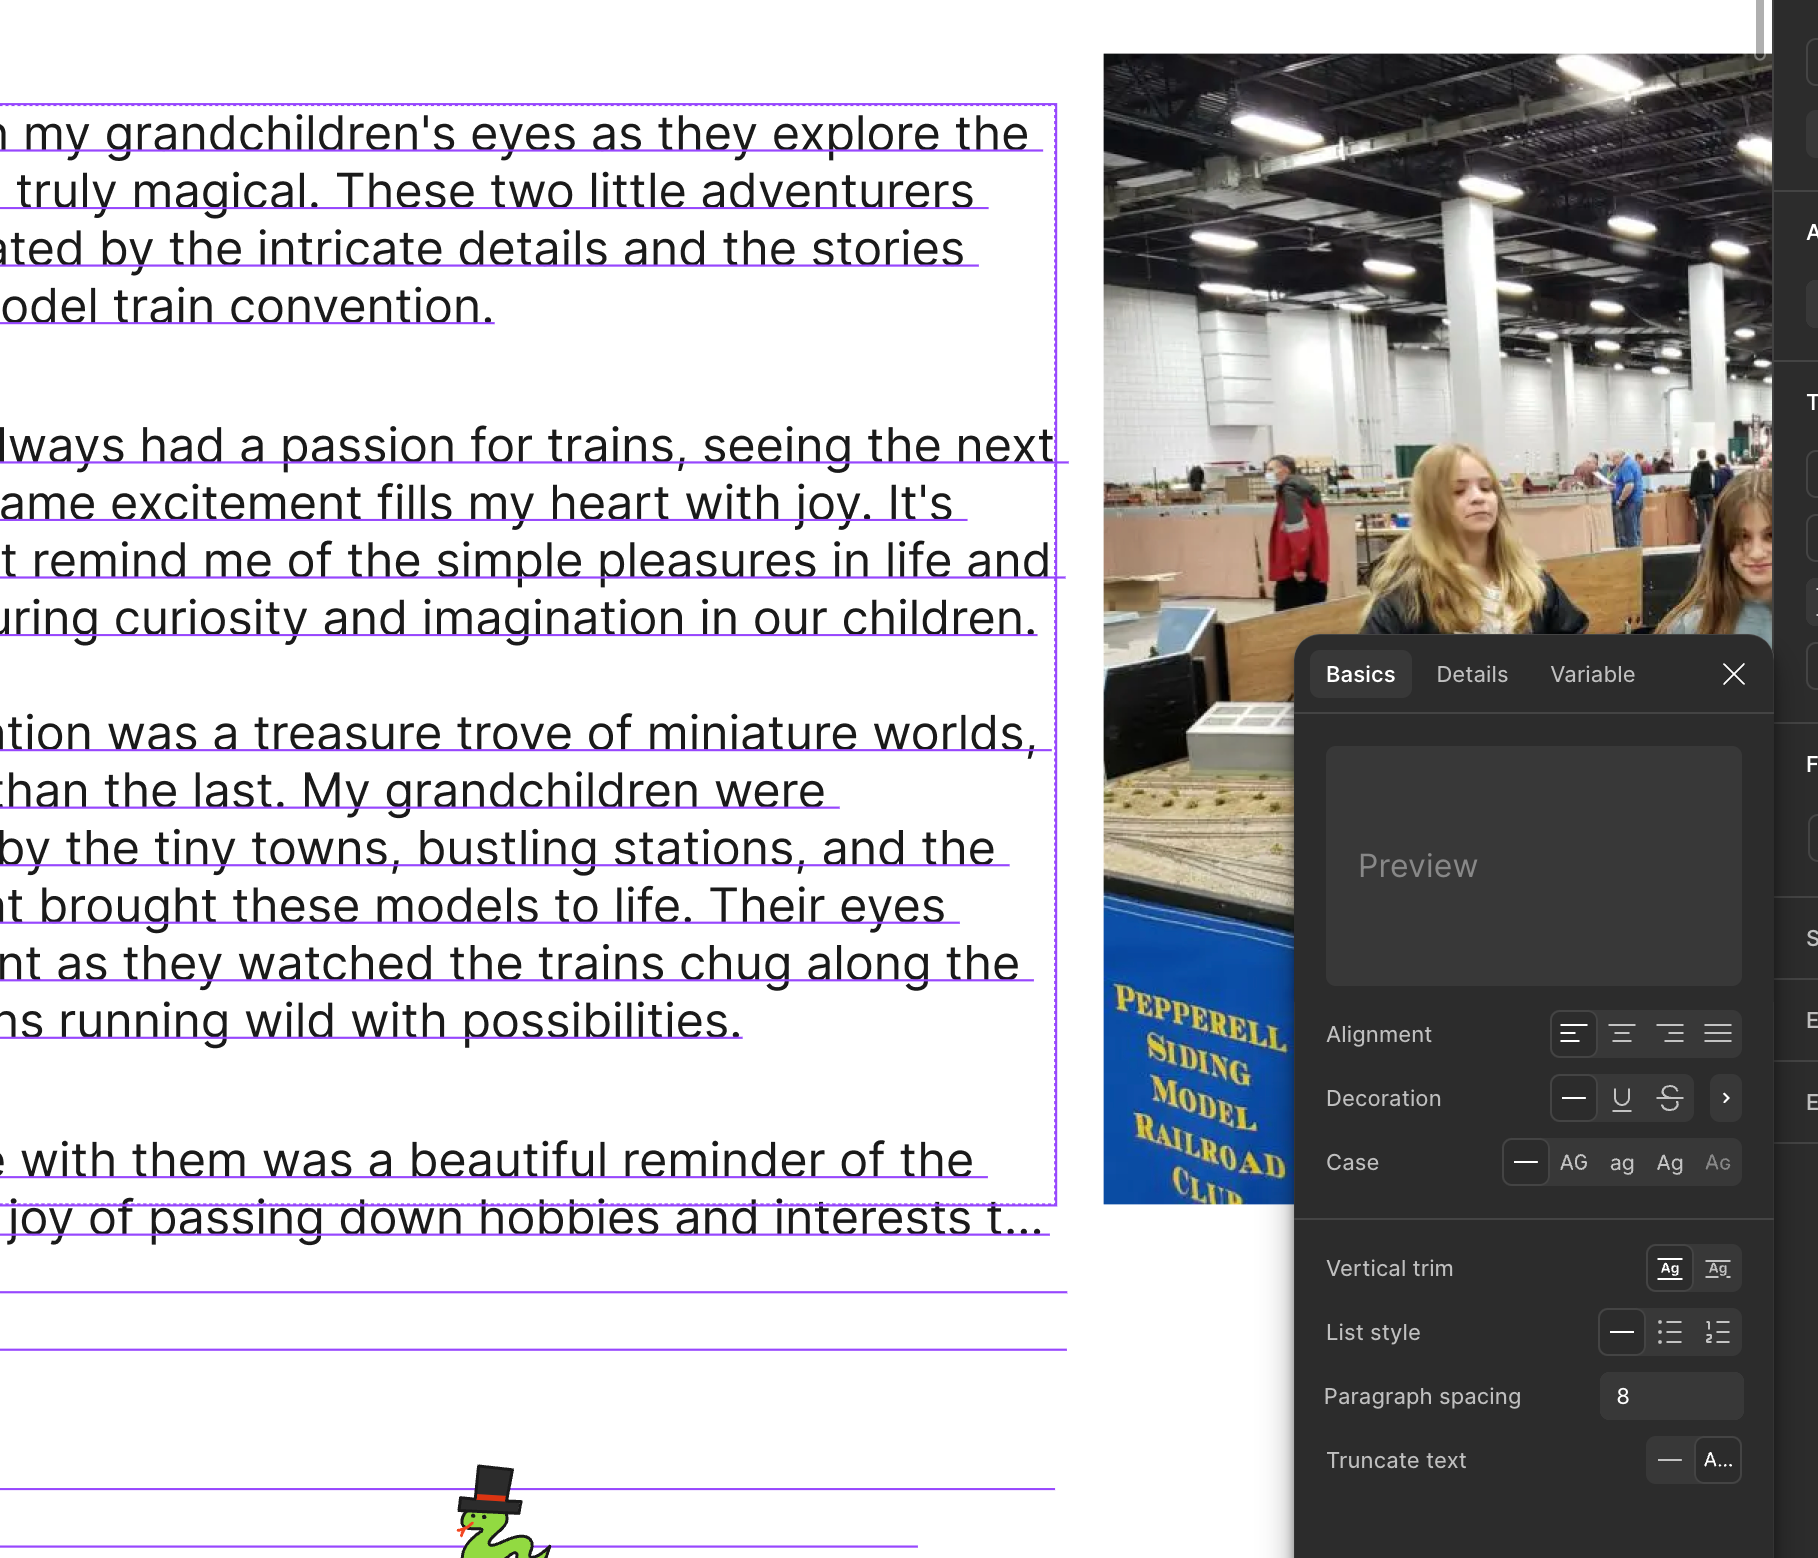Switch to the Basics tab
This screenshot has width=1818, height=1558.
click(1360, 674)
